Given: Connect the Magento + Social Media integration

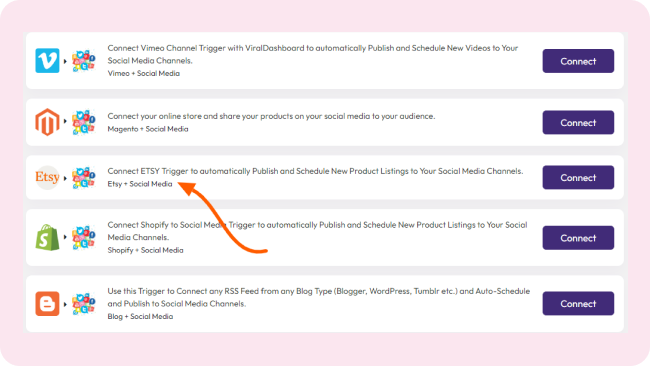Looking at the screenshot, I should pos(578,122).
